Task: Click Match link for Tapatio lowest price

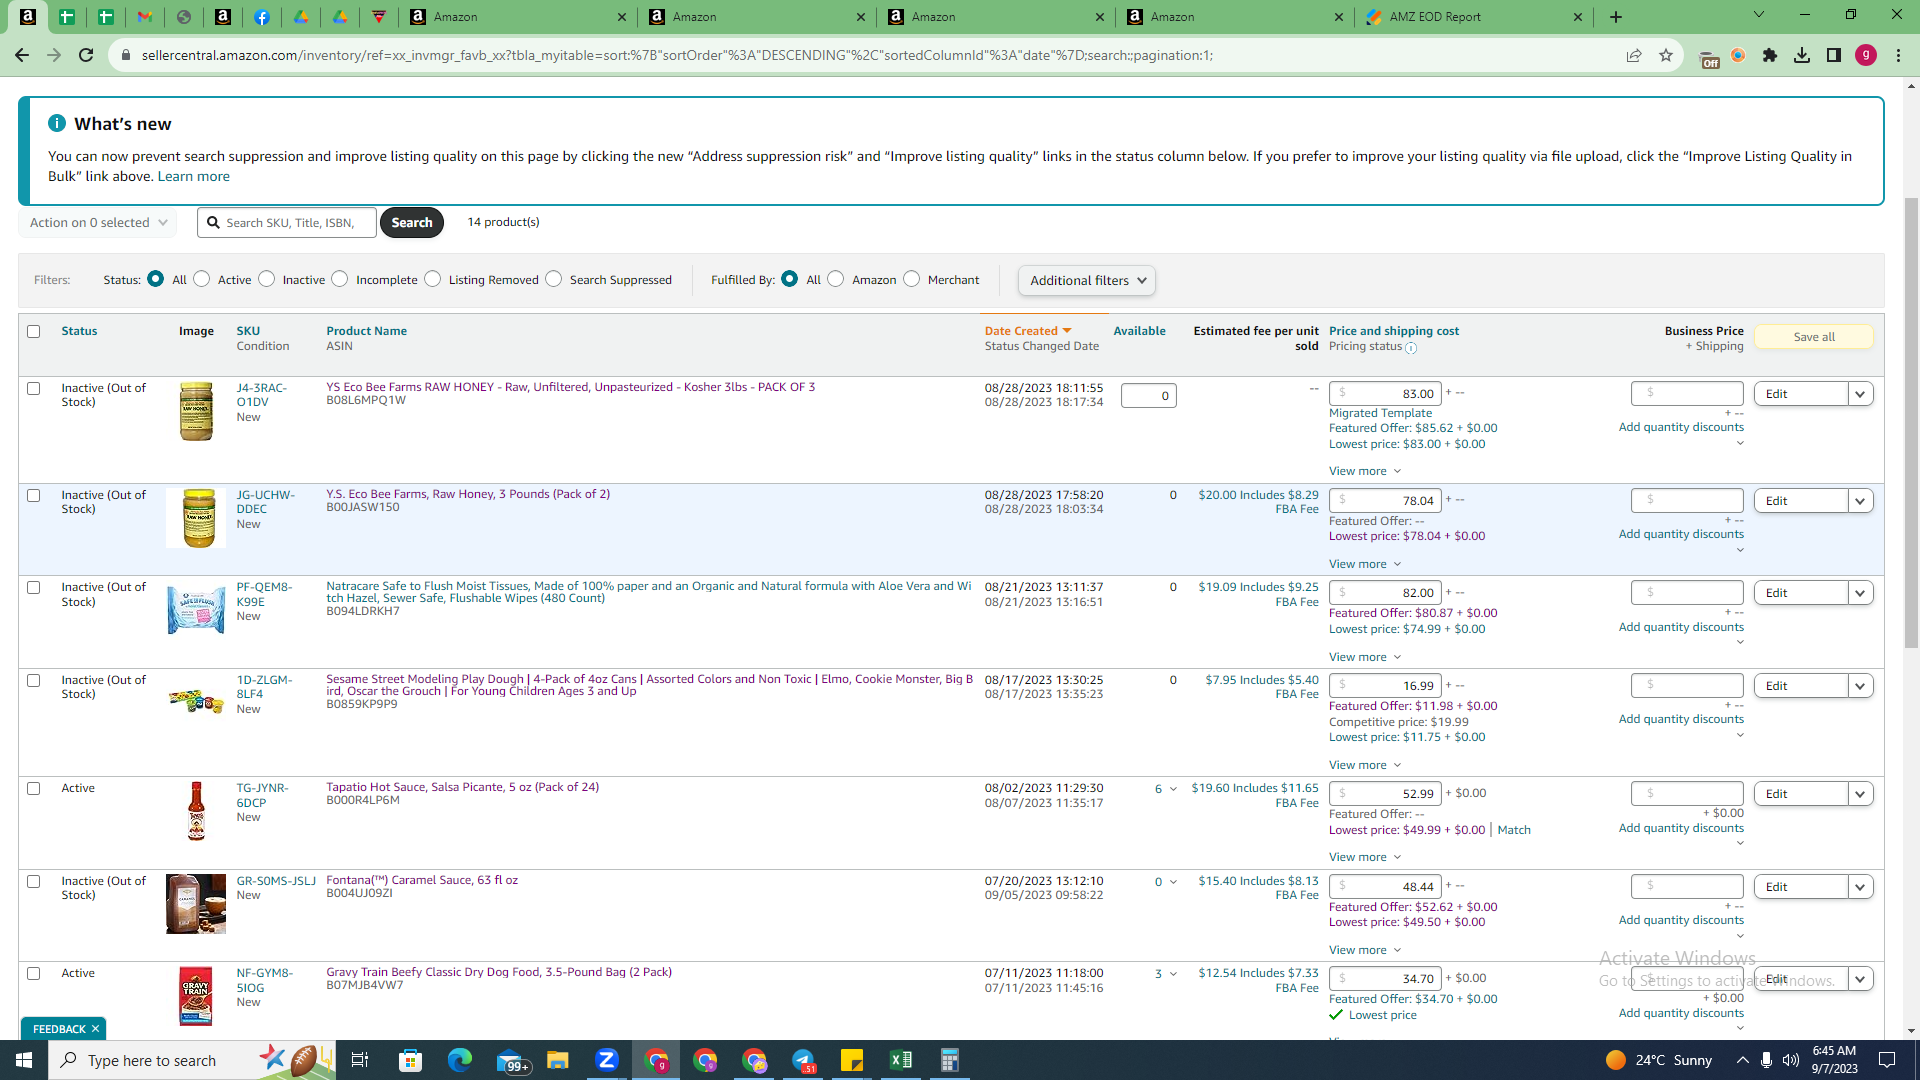Action: pos(1514,830)
